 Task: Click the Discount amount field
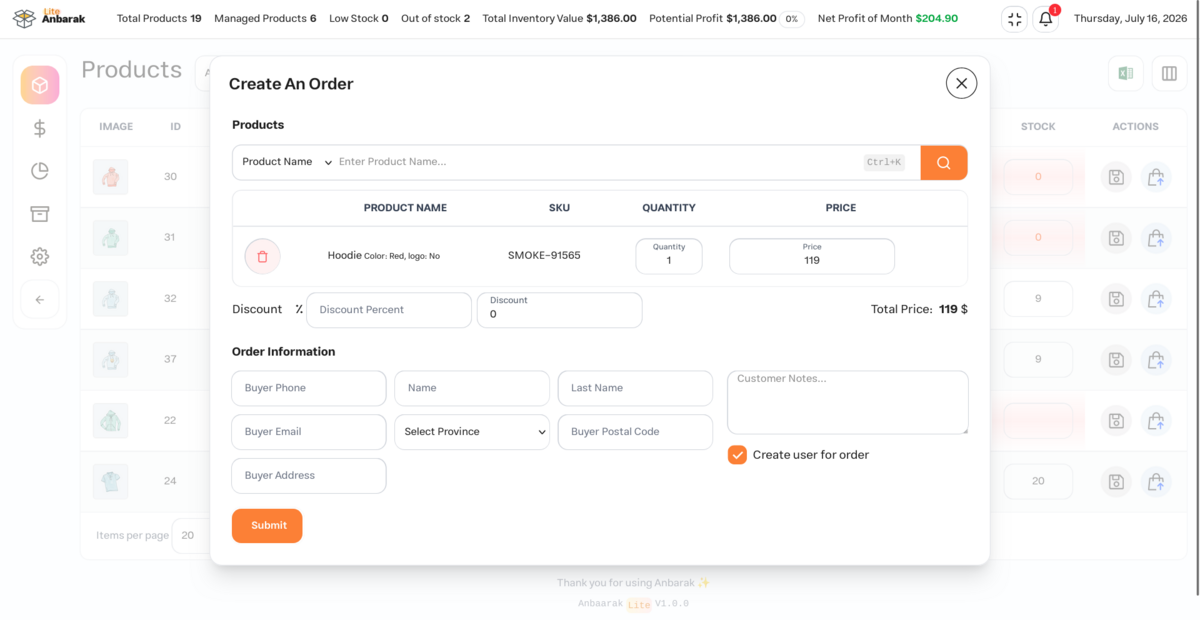click(x=560, y=310)
